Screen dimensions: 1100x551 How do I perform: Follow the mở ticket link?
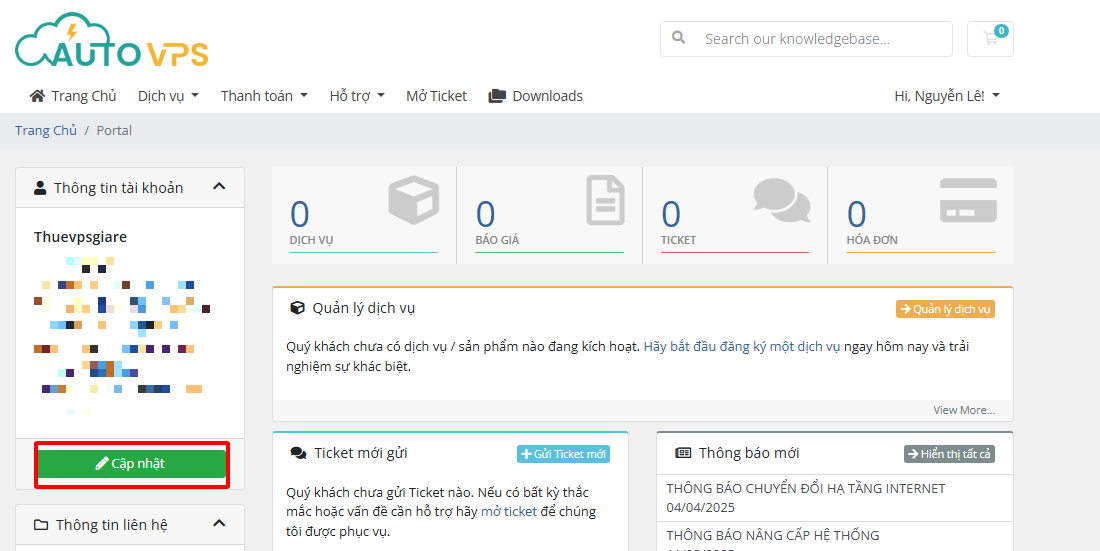[x=509, y=512]
